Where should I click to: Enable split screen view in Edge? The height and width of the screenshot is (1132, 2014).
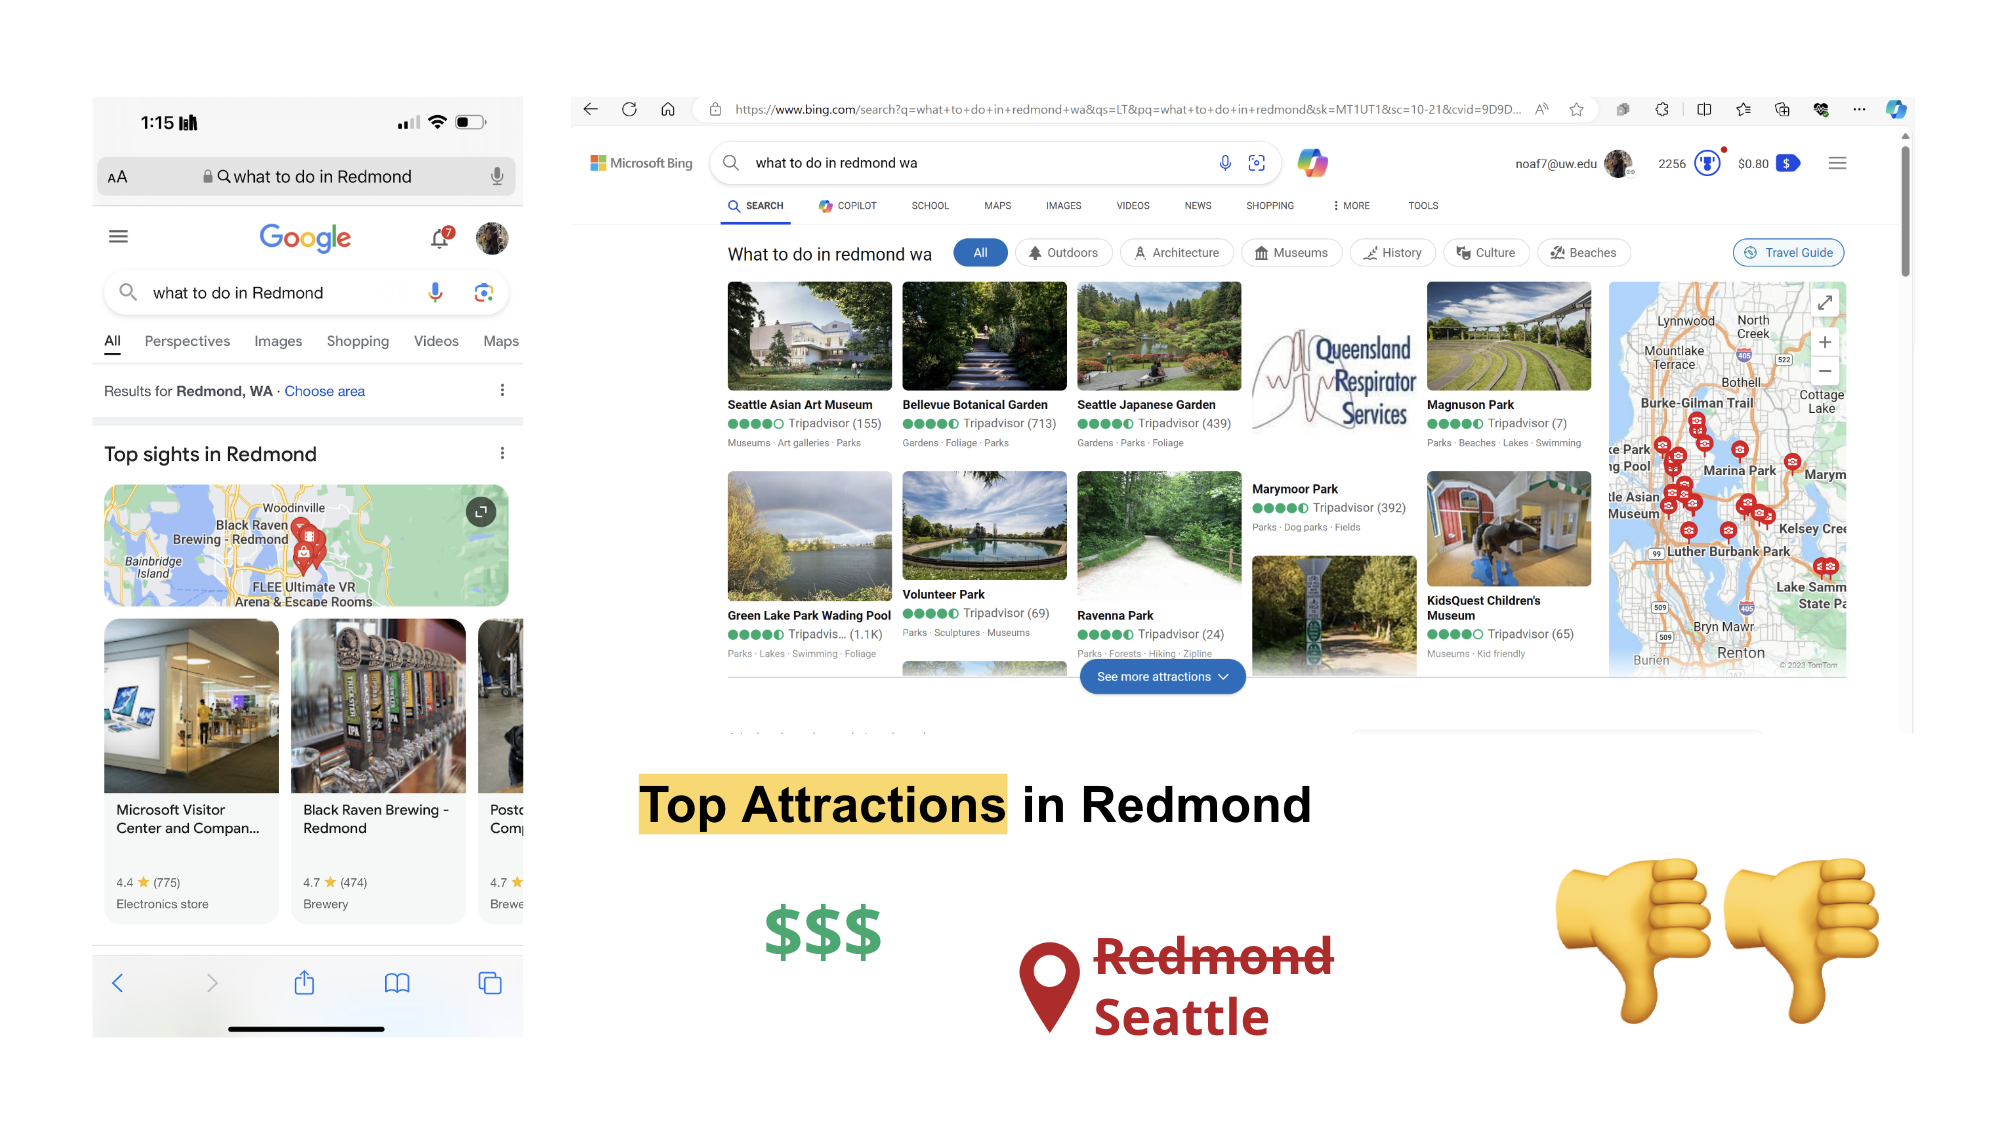click(1704, 109)
